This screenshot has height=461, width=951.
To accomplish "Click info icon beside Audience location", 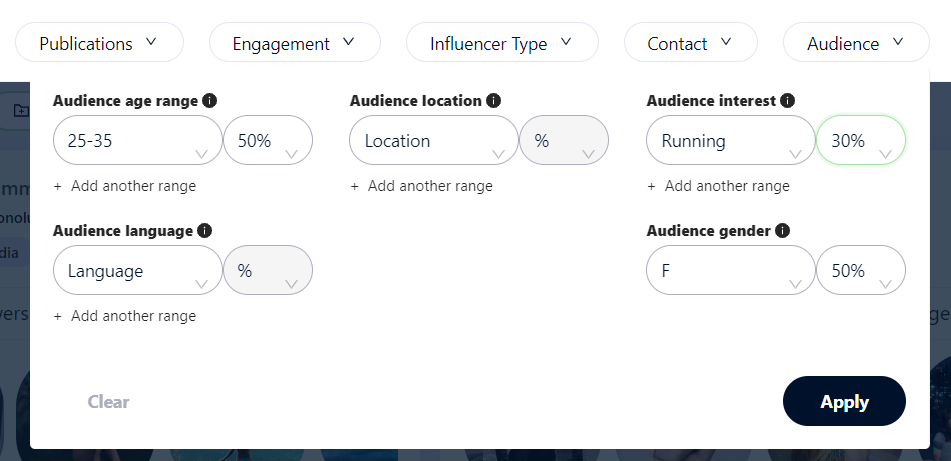I will tap(494, 101).
